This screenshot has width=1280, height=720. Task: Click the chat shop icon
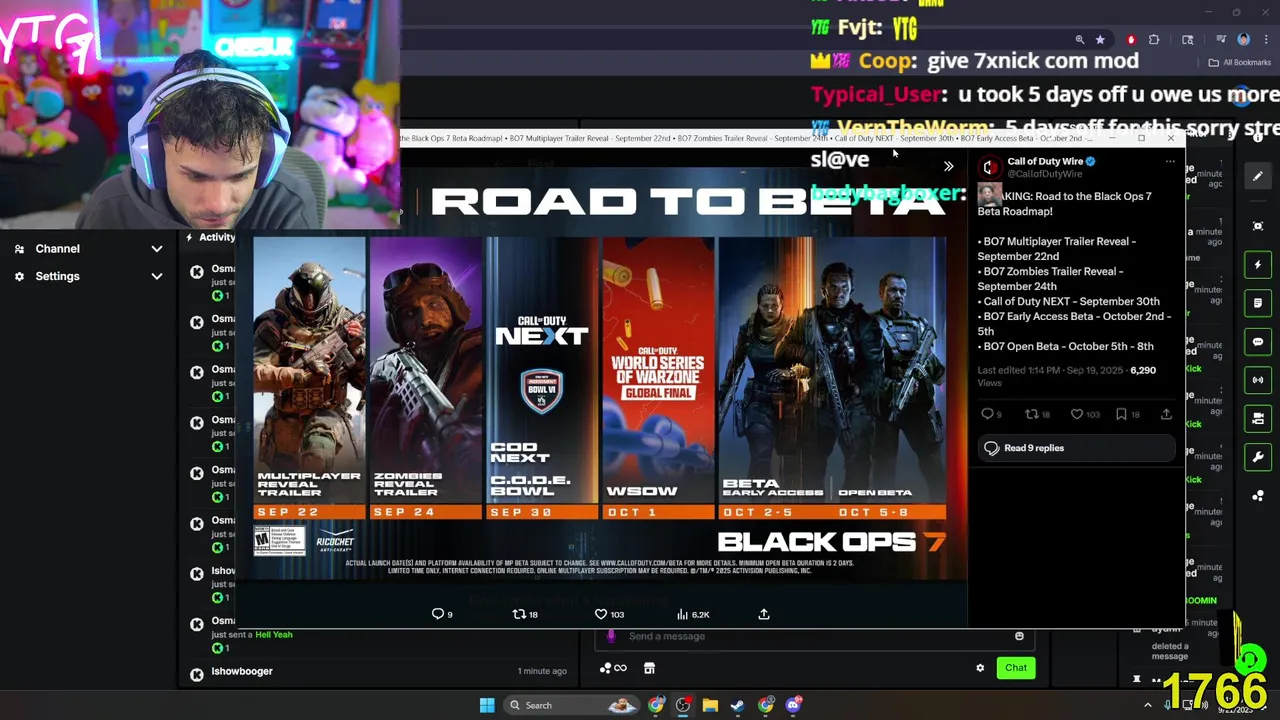point(649,668)
